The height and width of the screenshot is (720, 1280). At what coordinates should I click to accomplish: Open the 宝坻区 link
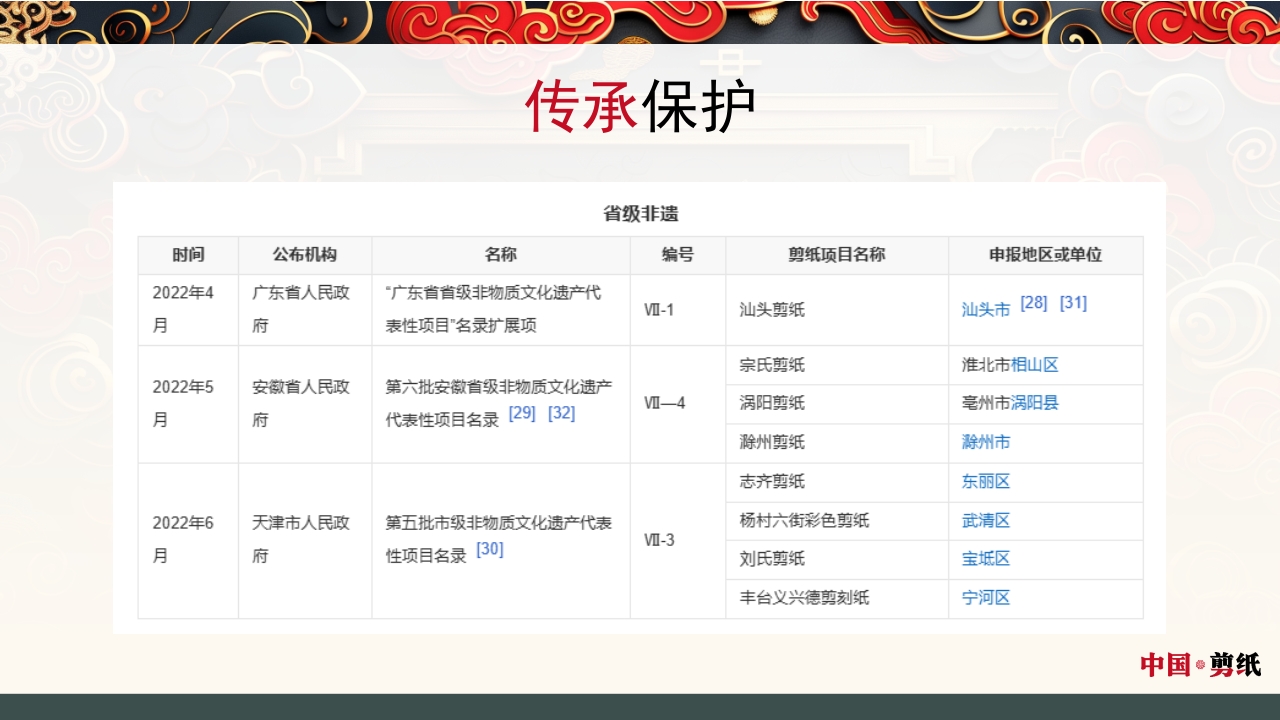point(985,560)
